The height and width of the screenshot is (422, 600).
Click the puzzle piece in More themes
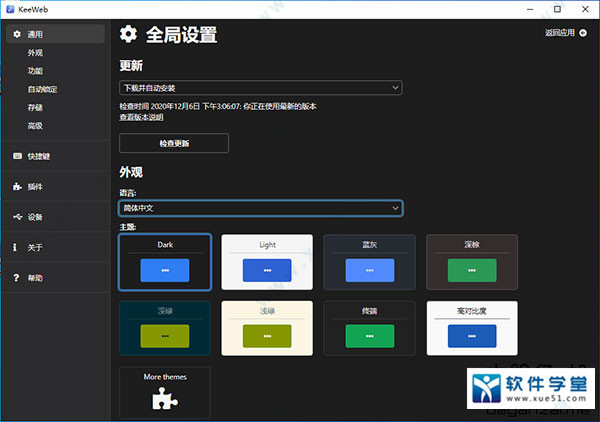point(165,398)
